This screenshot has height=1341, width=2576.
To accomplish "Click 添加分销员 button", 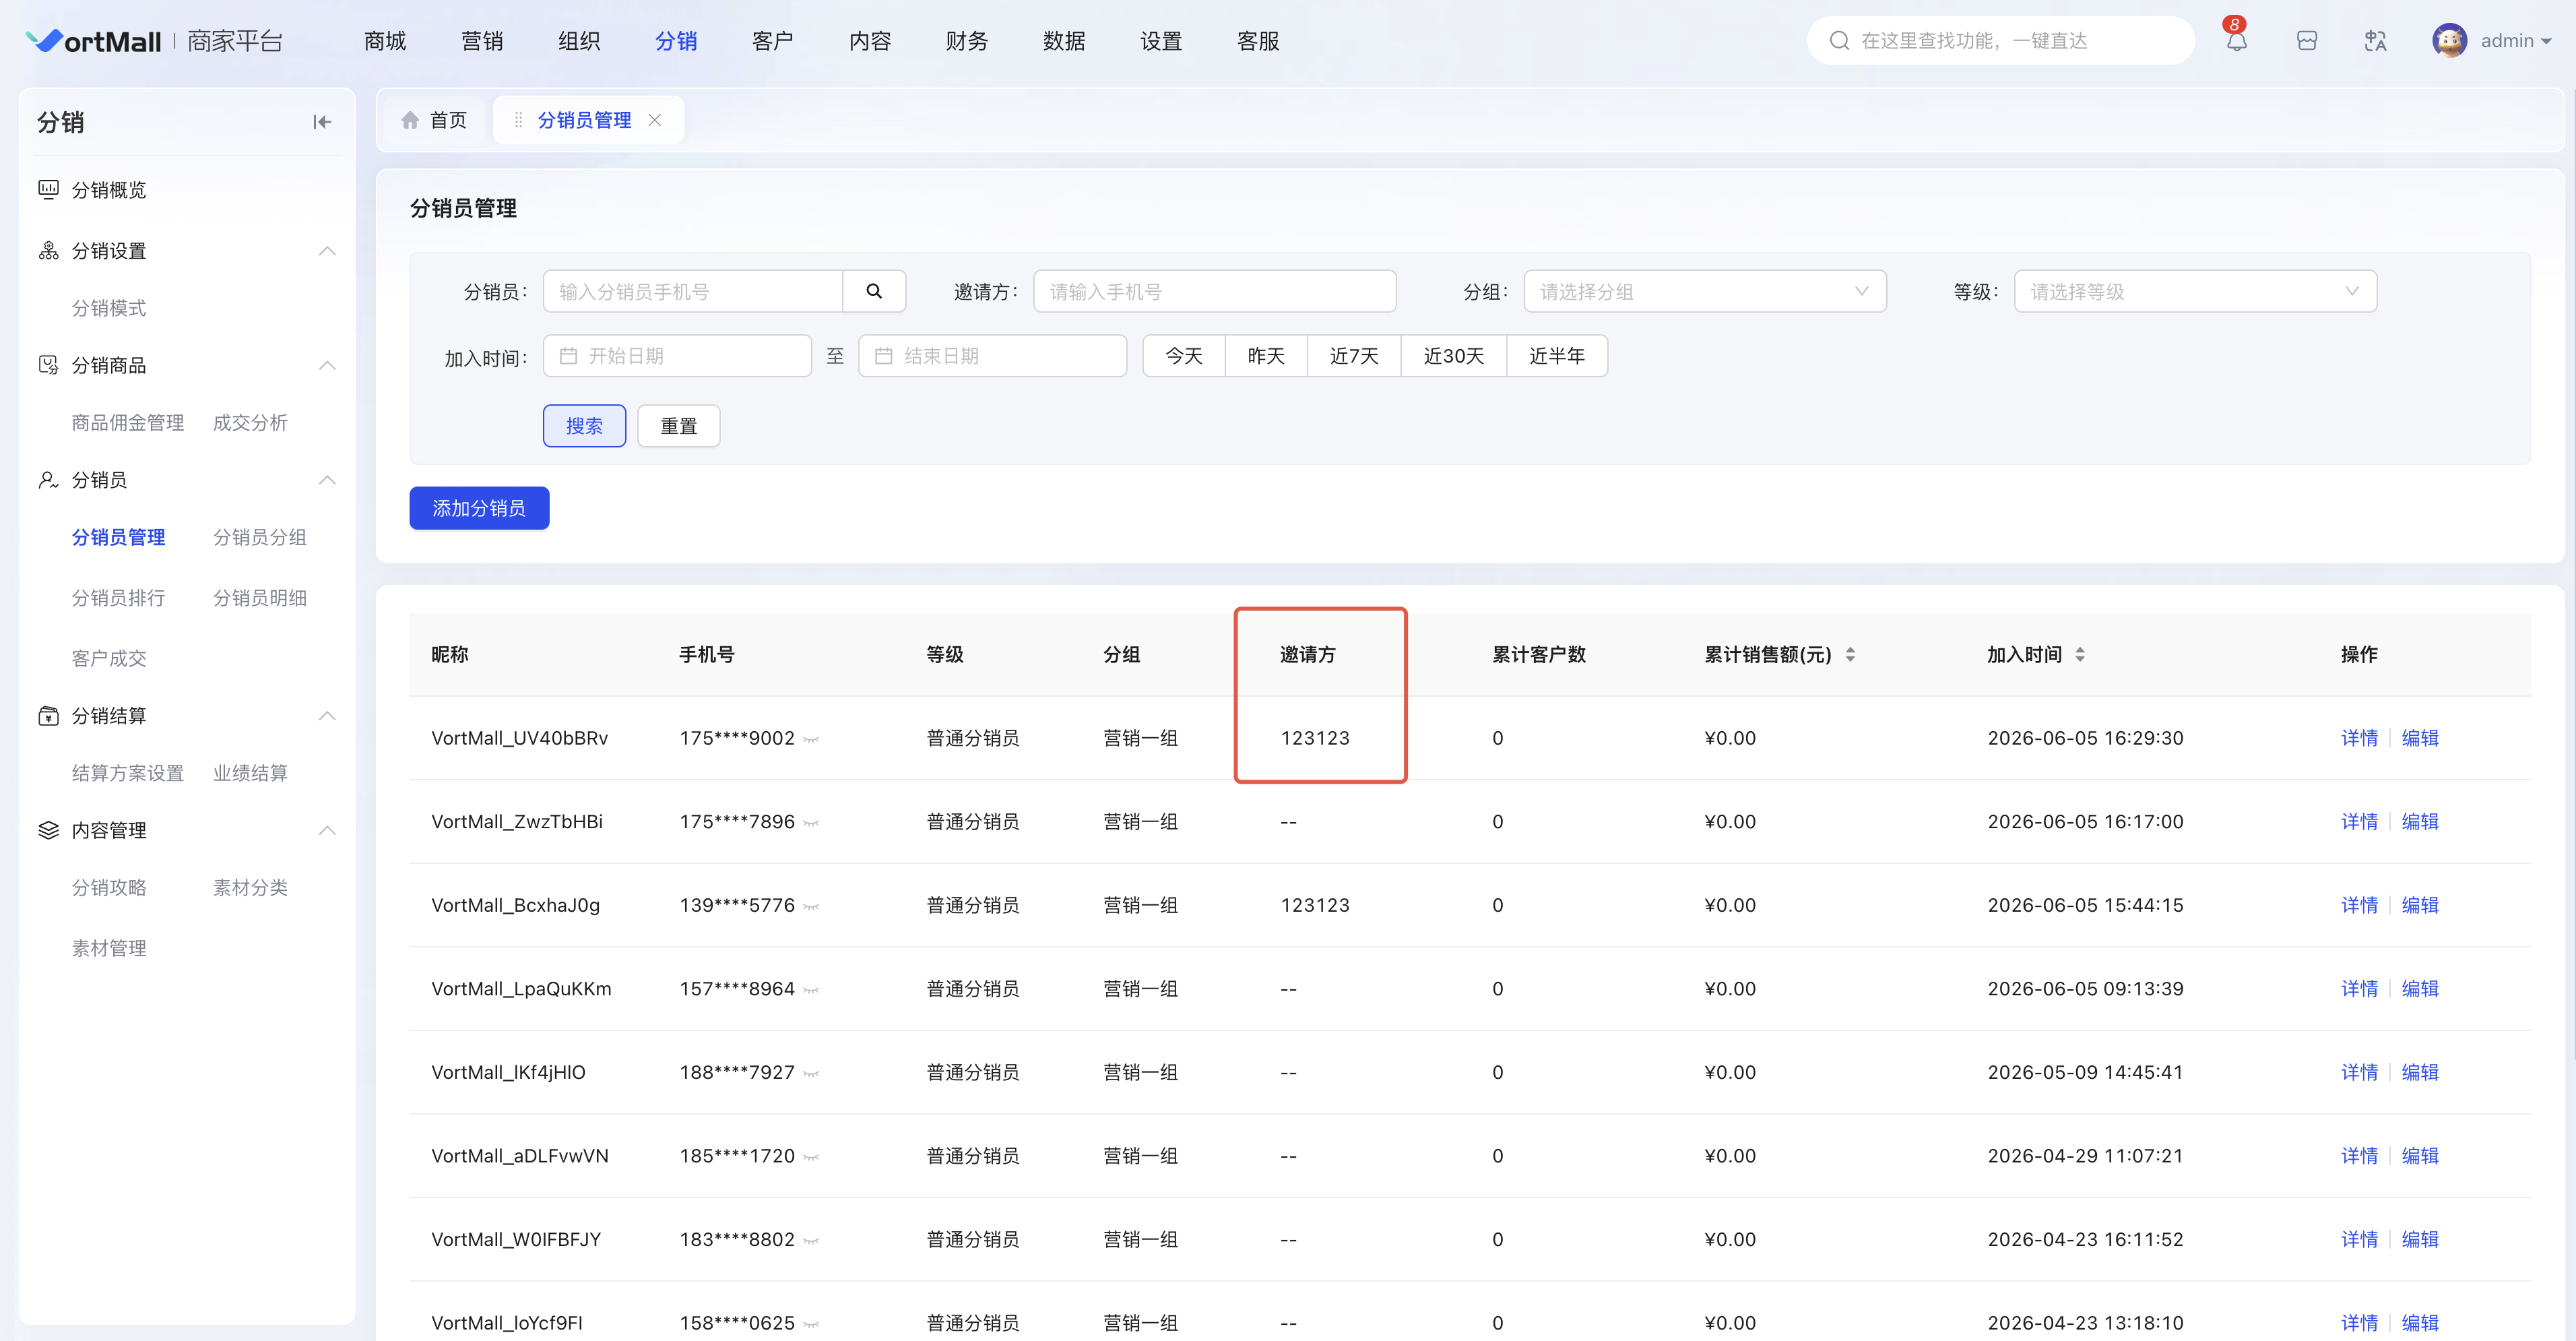I will 479,508.
